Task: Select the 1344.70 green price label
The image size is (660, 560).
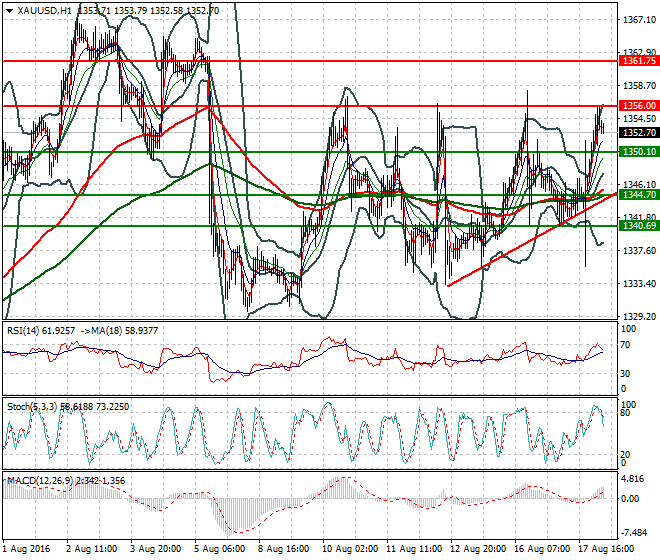Action: point(639,195)
